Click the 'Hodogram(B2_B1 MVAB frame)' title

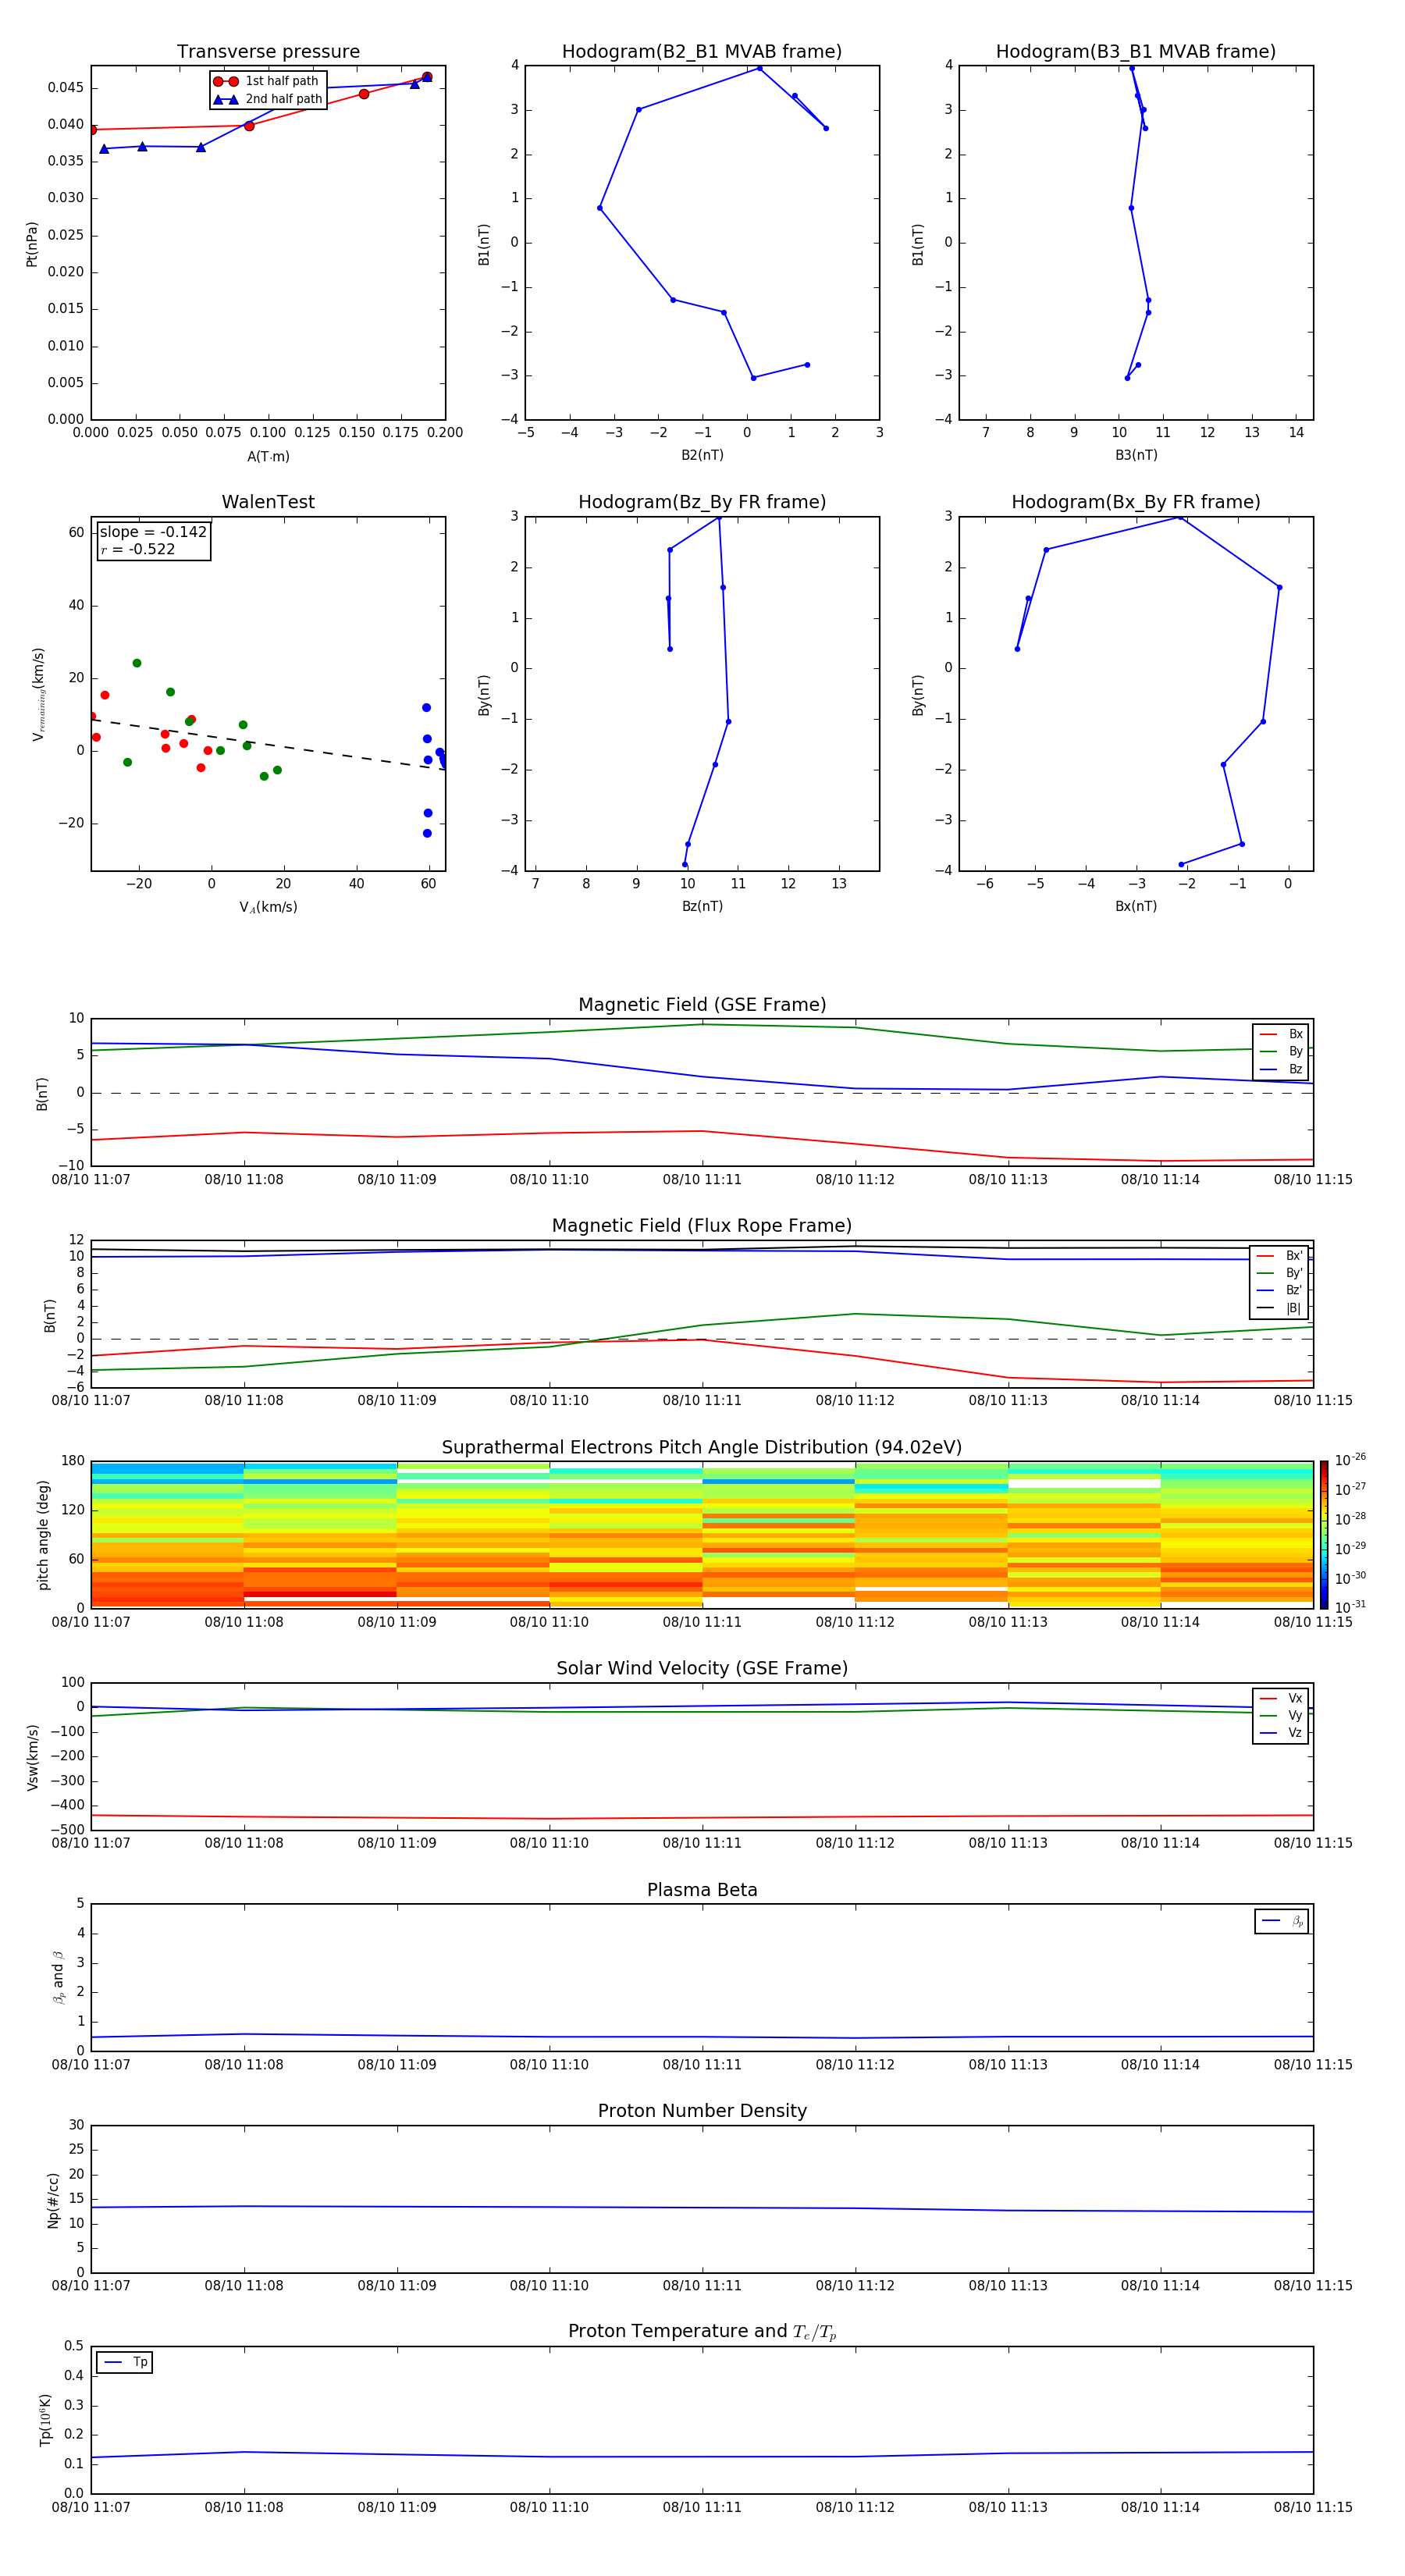(x=702, y=52)
